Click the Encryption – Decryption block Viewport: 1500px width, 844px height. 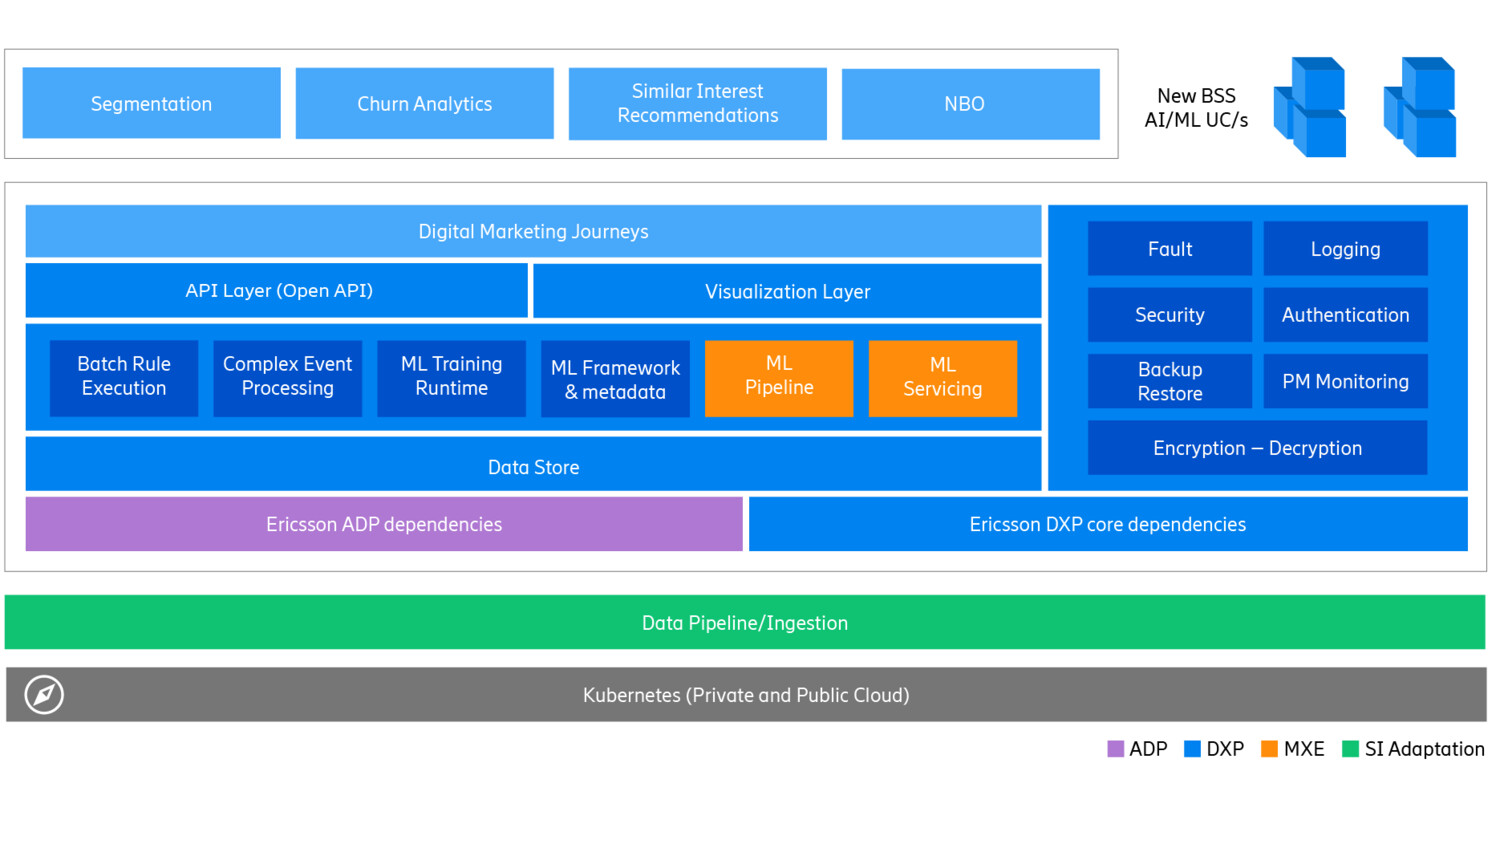[1257, 448]
